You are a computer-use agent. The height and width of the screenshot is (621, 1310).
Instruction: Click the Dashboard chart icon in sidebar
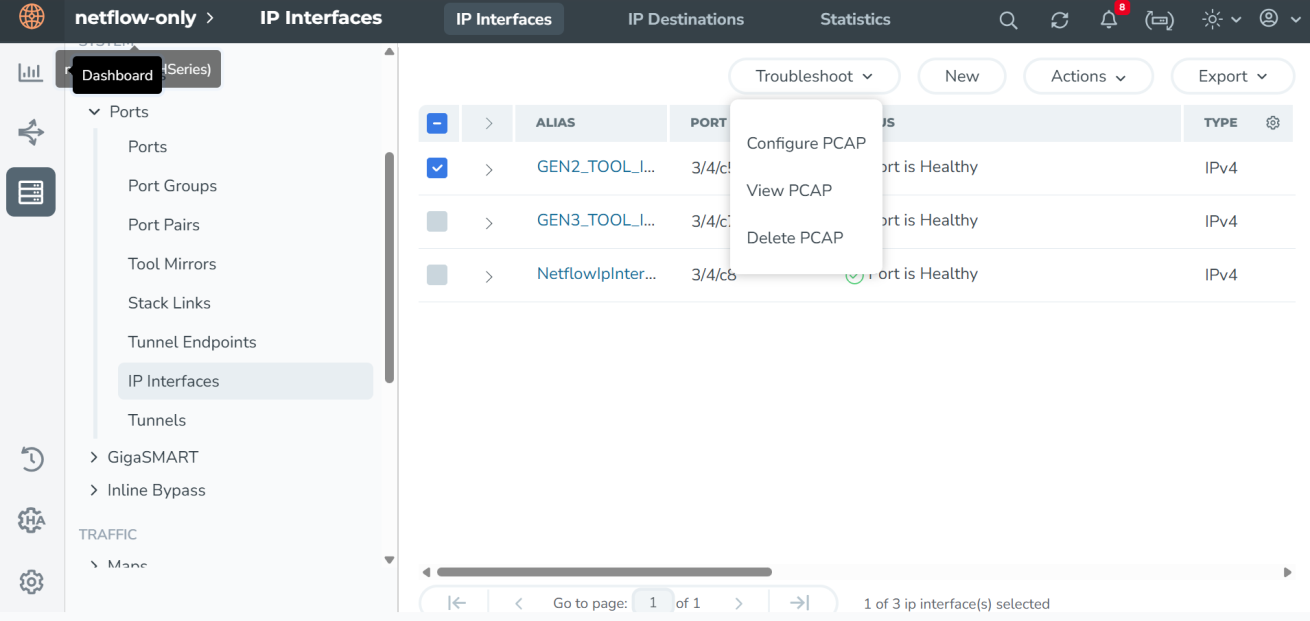point(31,73)
